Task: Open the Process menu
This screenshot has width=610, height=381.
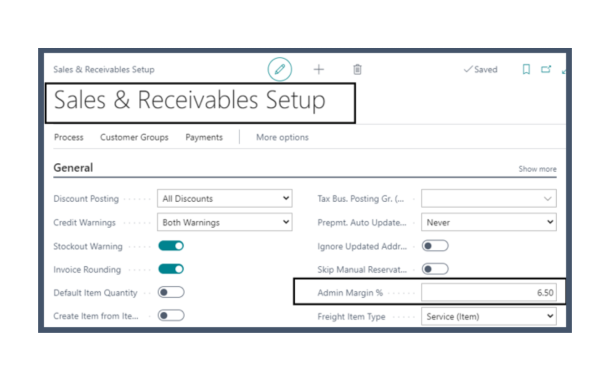Action: [x=68, y=137]
